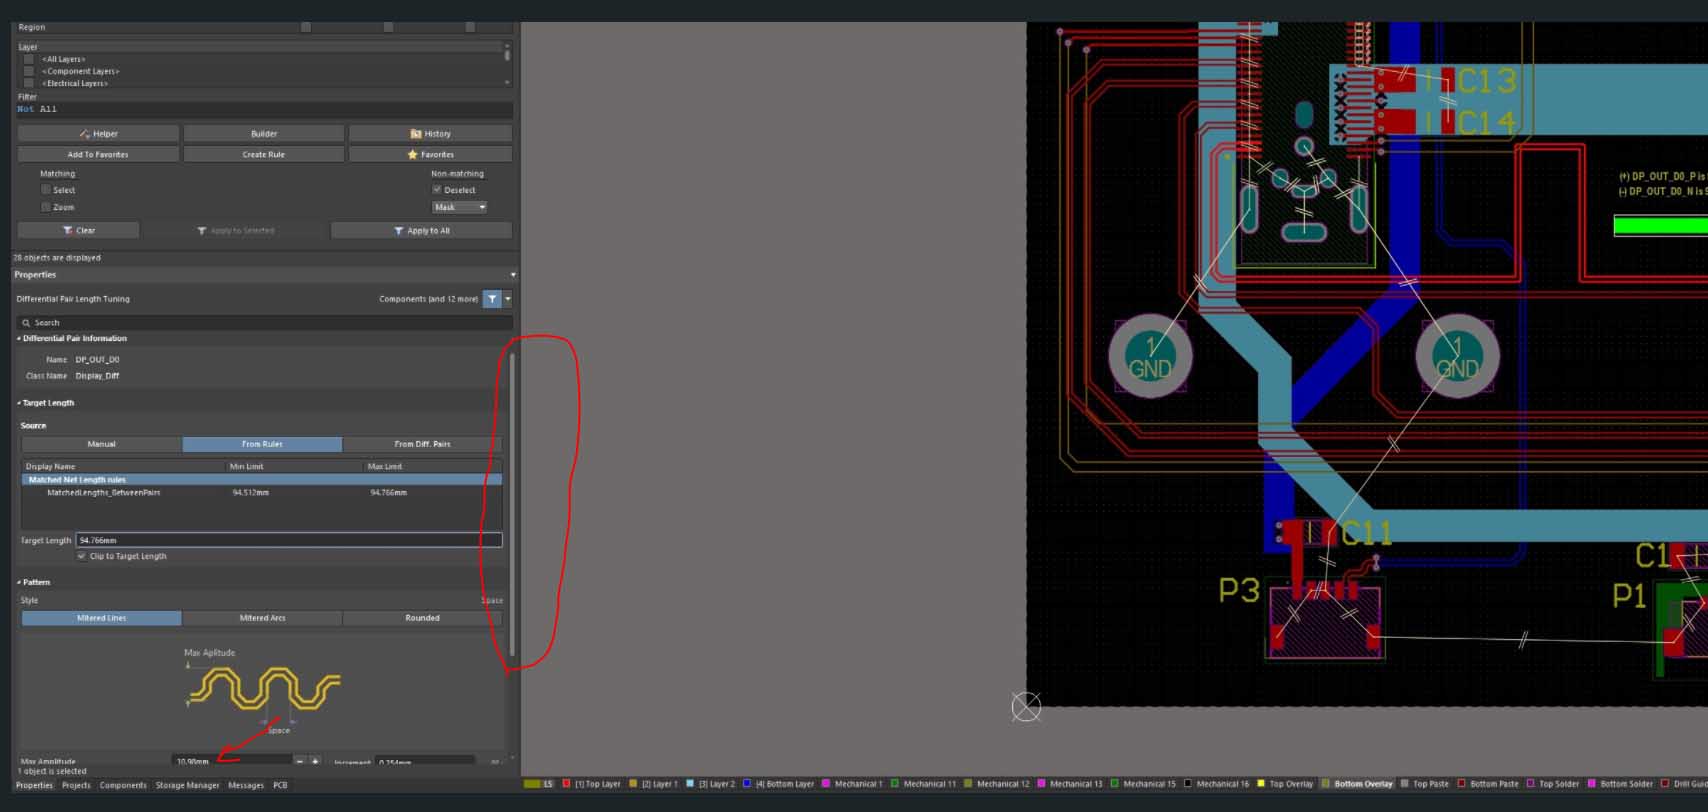Open the Mask dropdown under Non-matching

point(459,208)
